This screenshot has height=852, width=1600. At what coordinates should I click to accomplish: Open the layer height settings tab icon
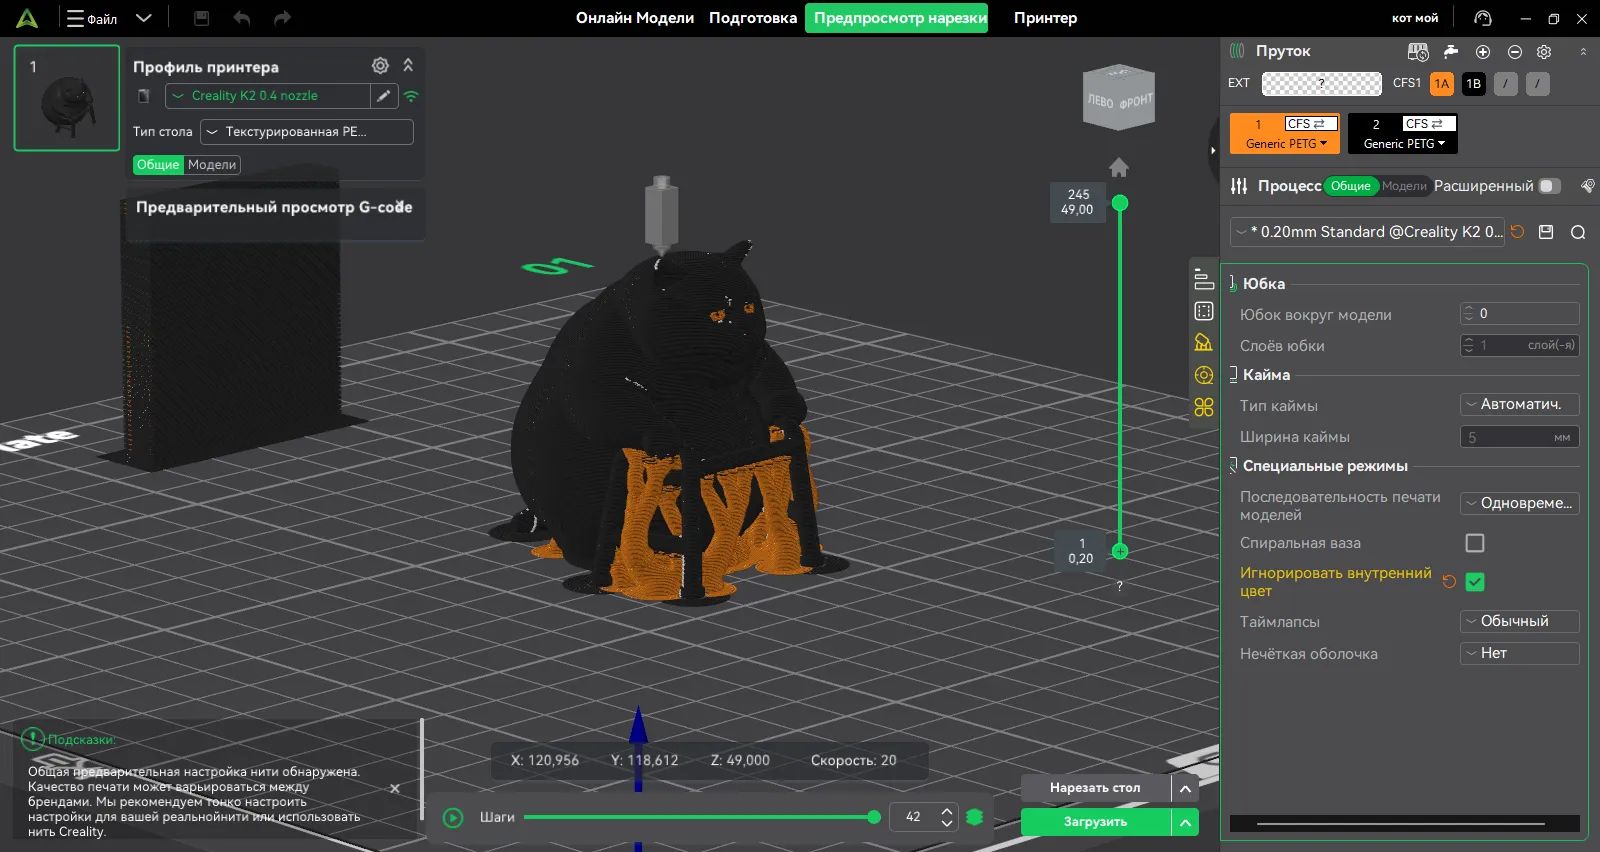click(x=1204, y=280)
